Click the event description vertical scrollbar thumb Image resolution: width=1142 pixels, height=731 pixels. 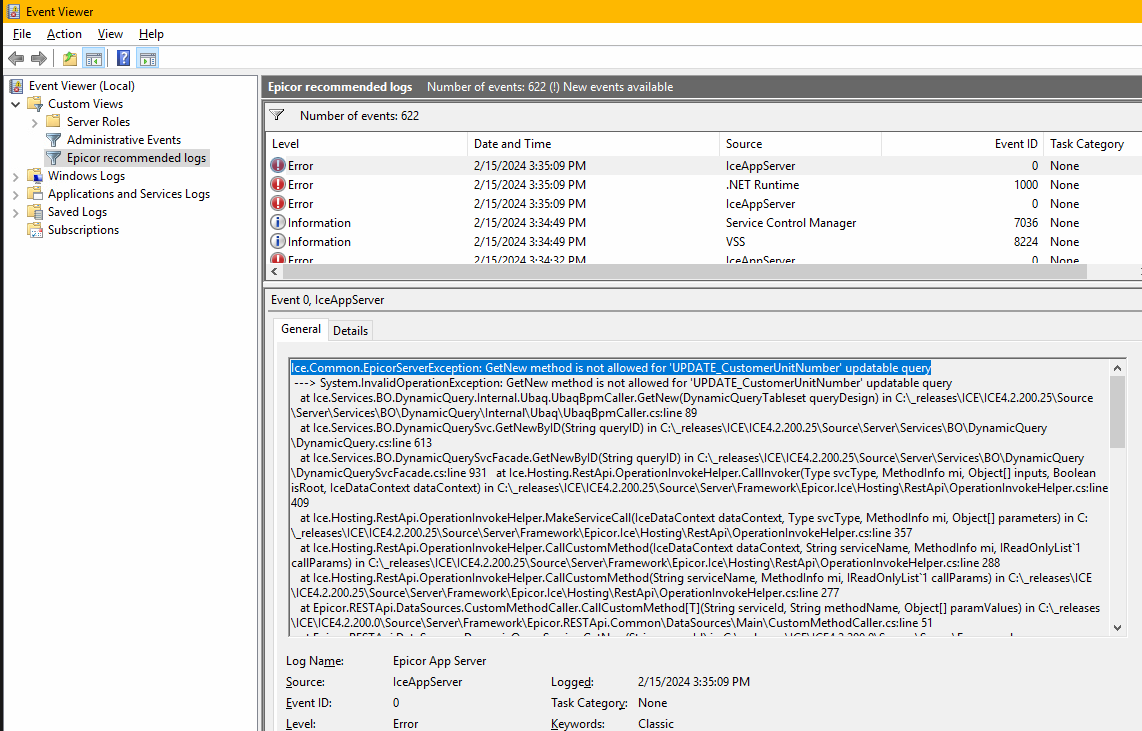pos(1117,411)
